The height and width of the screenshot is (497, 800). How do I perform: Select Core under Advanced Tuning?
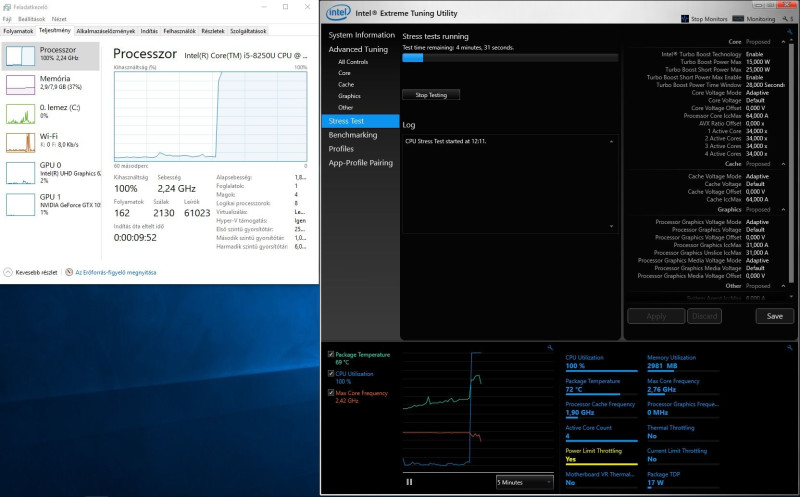[x=344, y=73]
